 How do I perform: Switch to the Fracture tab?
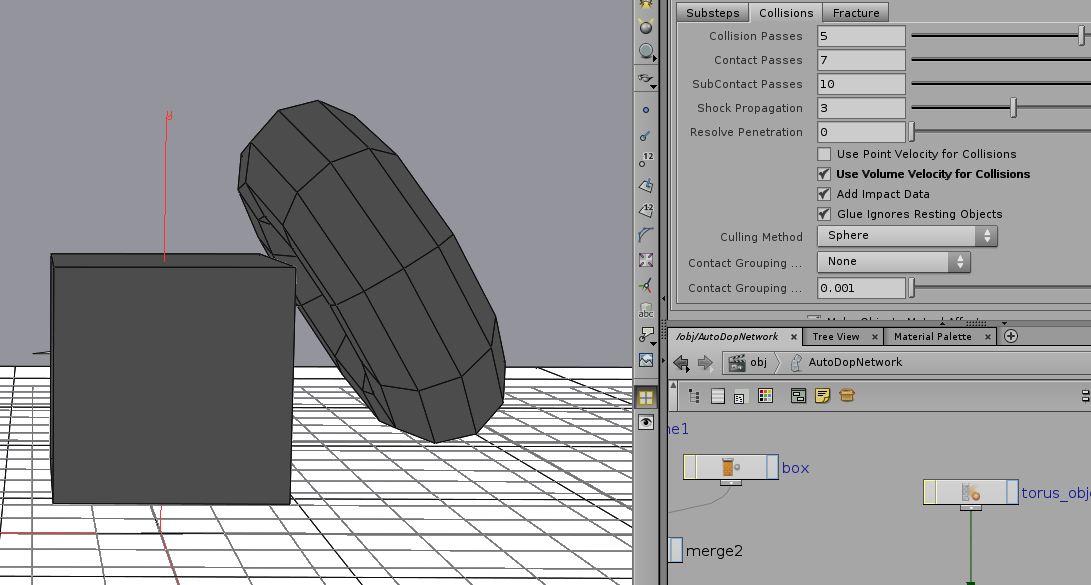point(856,13)
